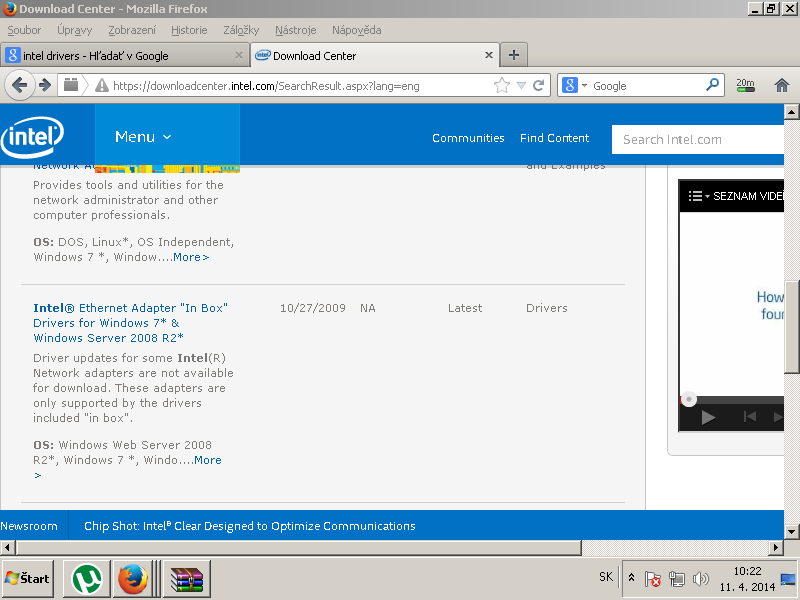Close the Download Center tab
This screenshot has height=600, width=800.
[x=489, y=55]
